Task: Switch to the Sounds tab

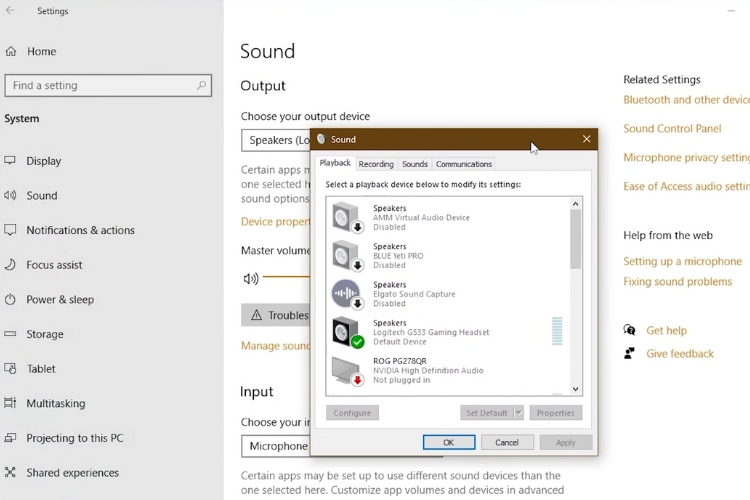Action: (x=415, y=164)
